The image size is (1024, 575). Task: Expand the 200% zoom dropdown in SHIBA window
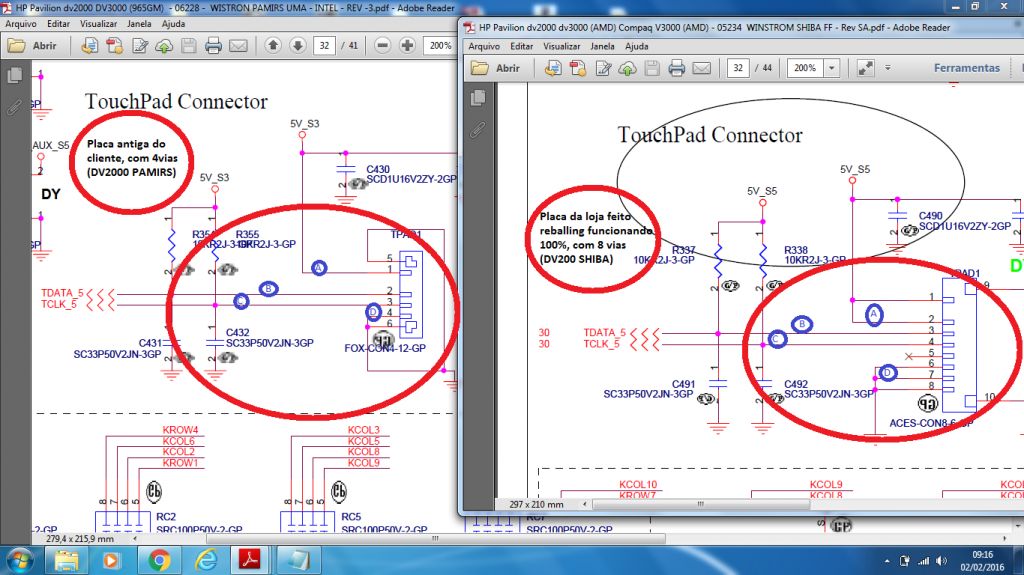[x=831, y=68]
